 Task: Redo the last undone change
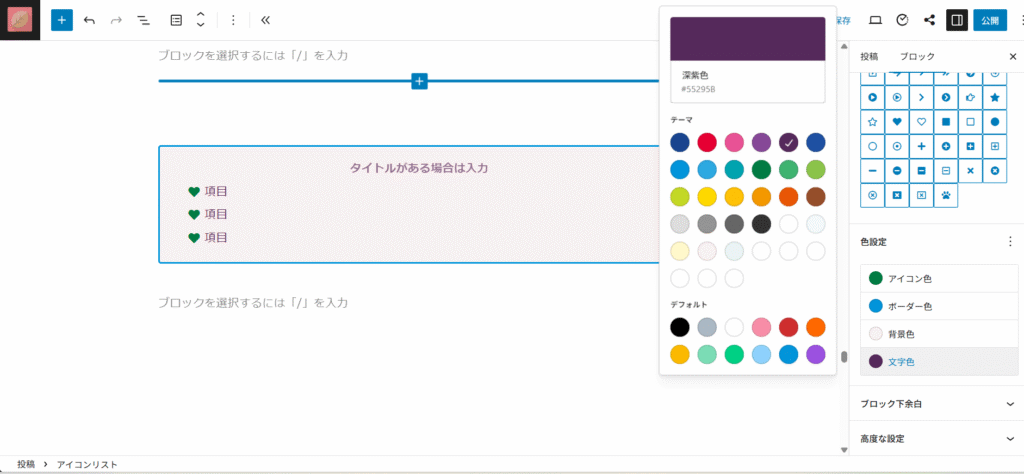(x=116, y=20)
